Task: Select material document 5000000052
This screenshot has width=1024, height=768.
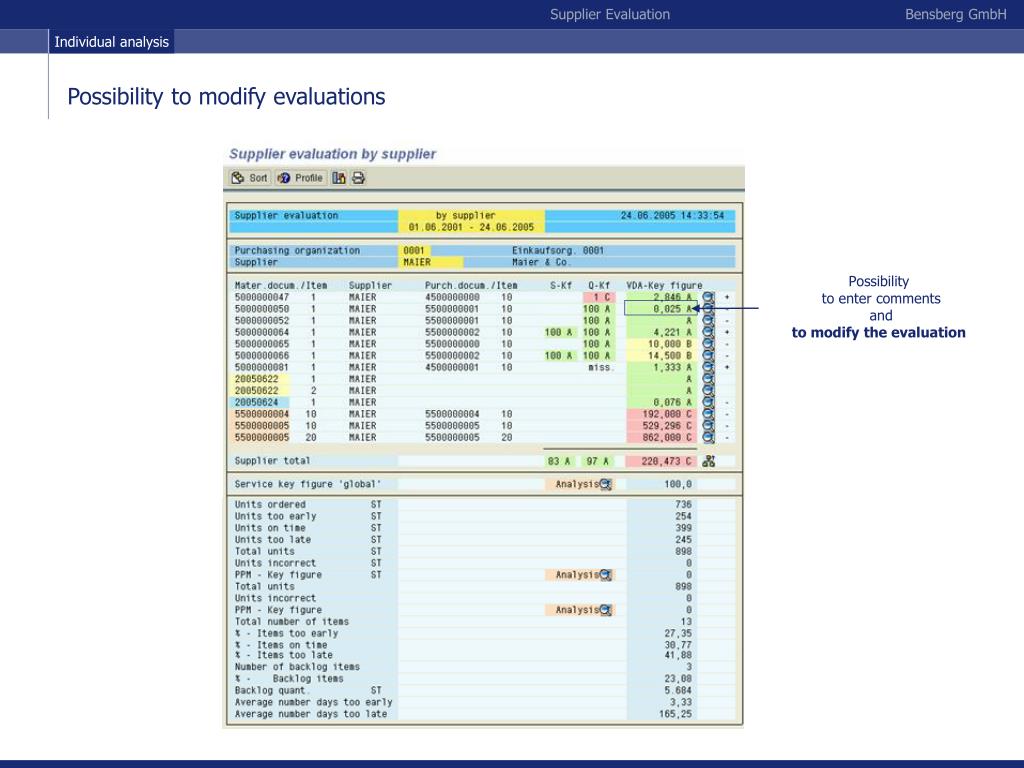Action: point(262,321)
